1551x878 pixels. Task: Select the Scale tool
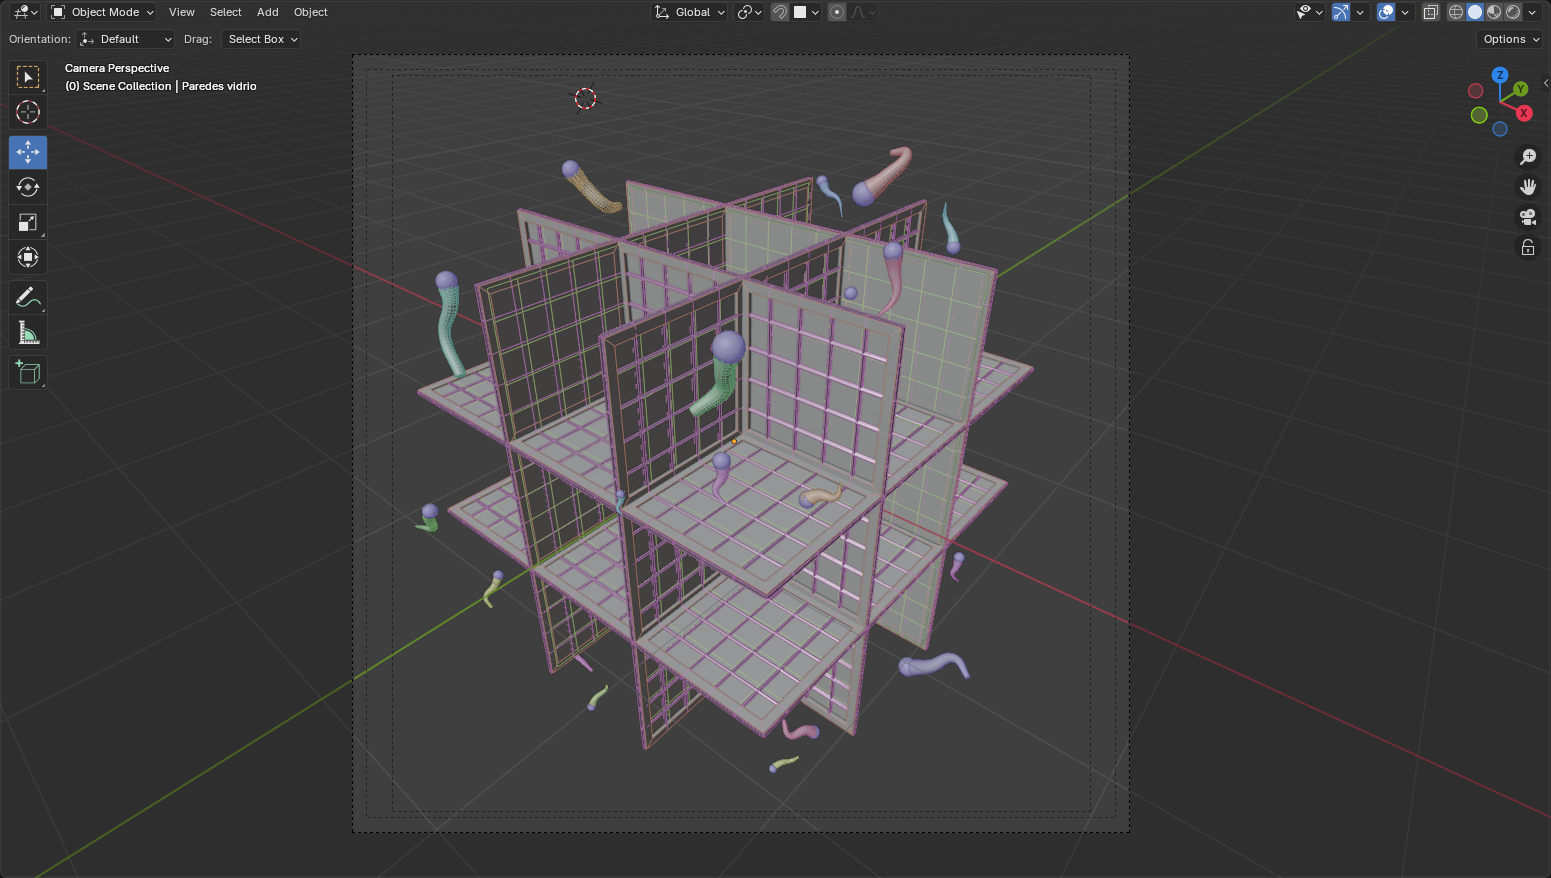pos(27,222)
